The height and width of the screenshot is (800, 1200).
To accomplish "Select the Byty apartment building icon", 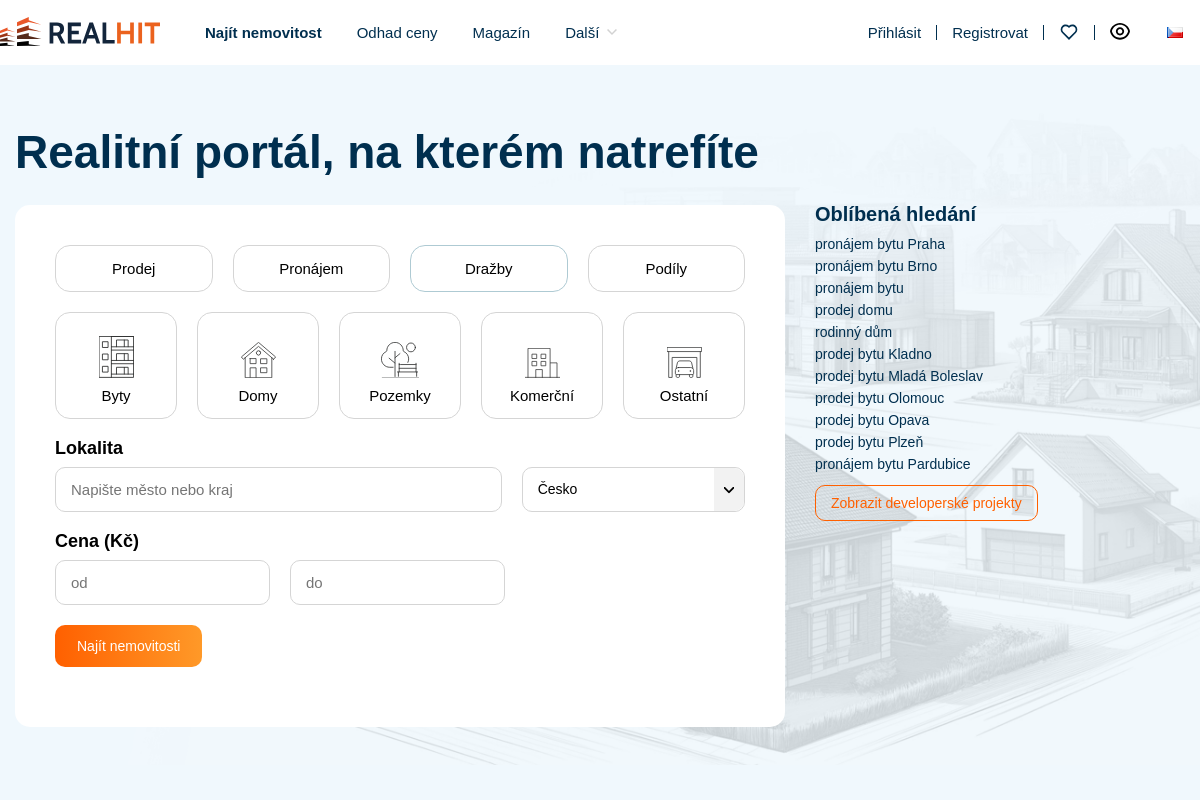I will 116,357.
